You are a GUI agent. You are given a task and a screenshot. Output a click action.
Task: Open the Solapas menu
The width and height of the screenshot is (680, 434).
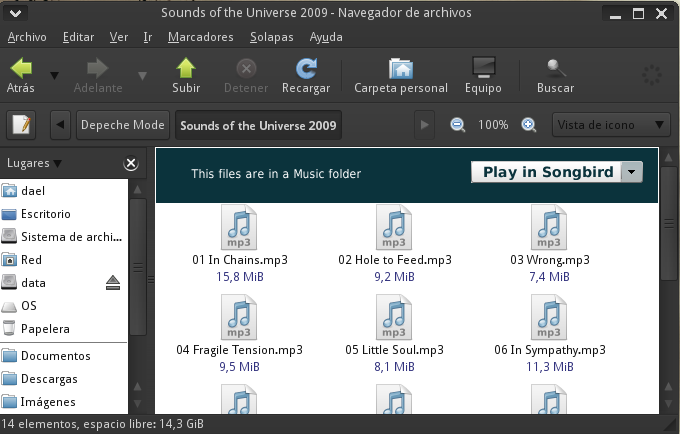click(271, 37)
